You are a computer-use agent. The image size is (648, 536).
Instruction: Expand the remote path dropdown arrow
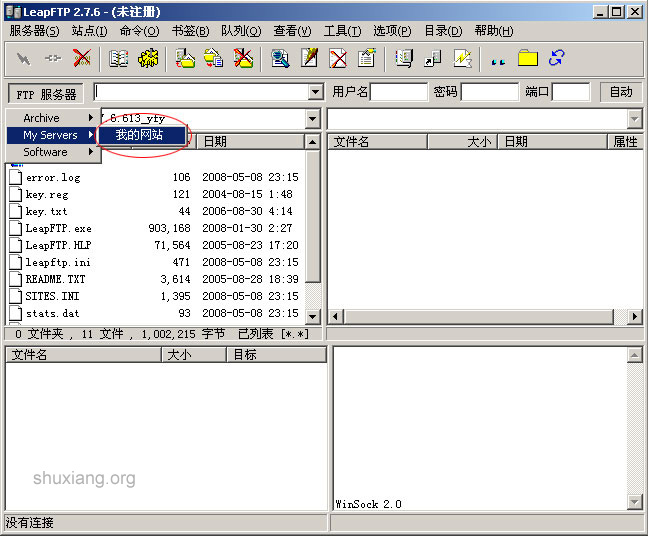[x=634, y=119]
